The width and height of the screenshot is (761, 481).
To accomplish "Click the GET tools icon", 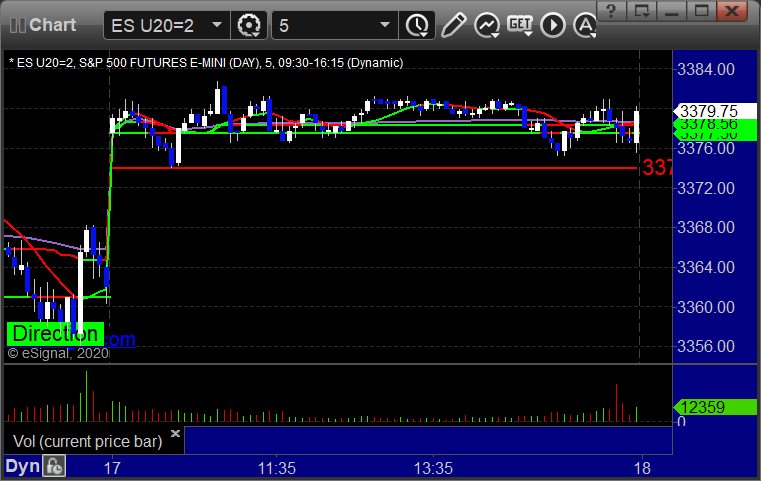I will [x=520, y=25].
